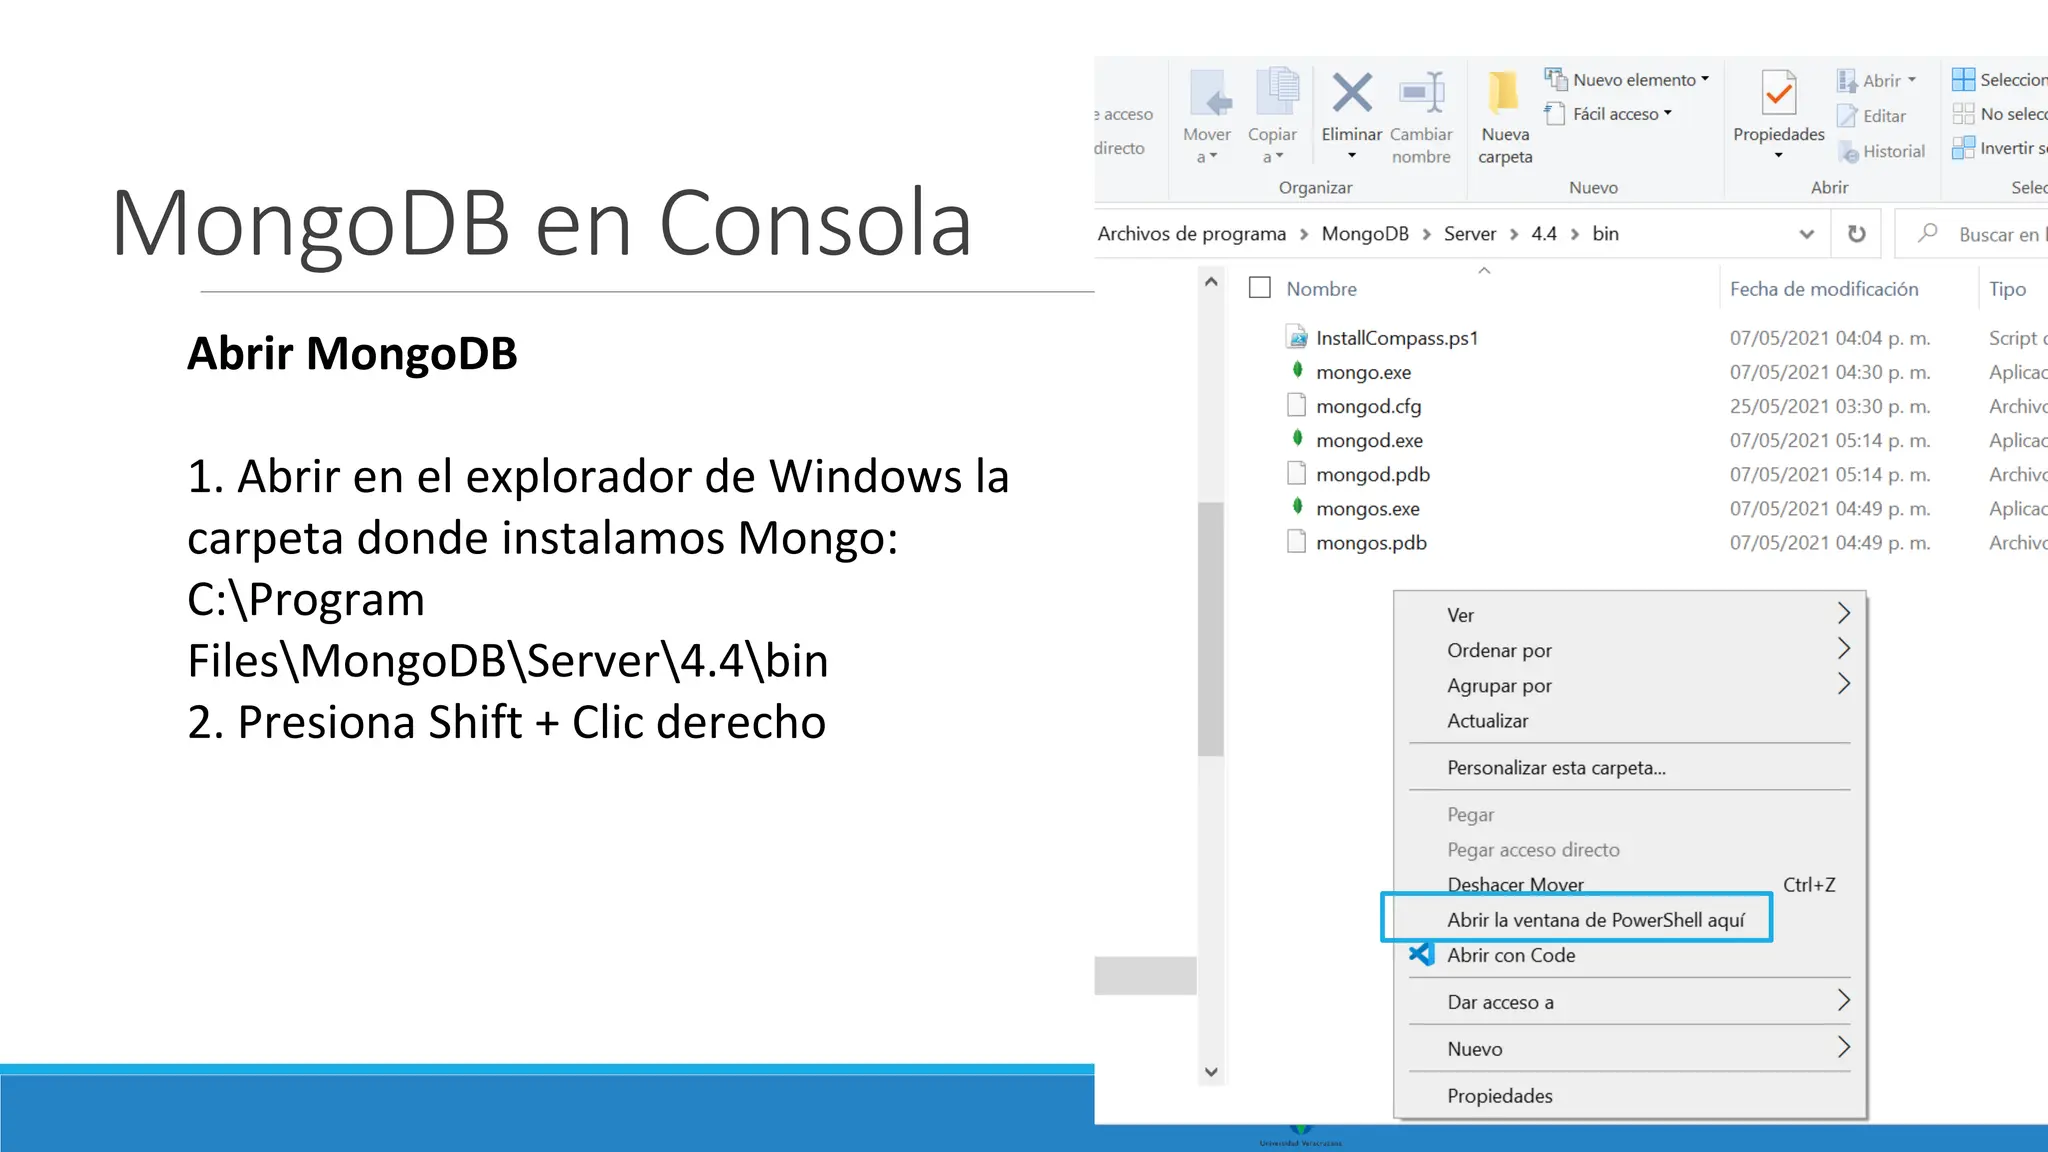Screen dimensions: 2048x1152
Task: Select InstallCompass.ps1 file icon
Action: [1297, 337]
